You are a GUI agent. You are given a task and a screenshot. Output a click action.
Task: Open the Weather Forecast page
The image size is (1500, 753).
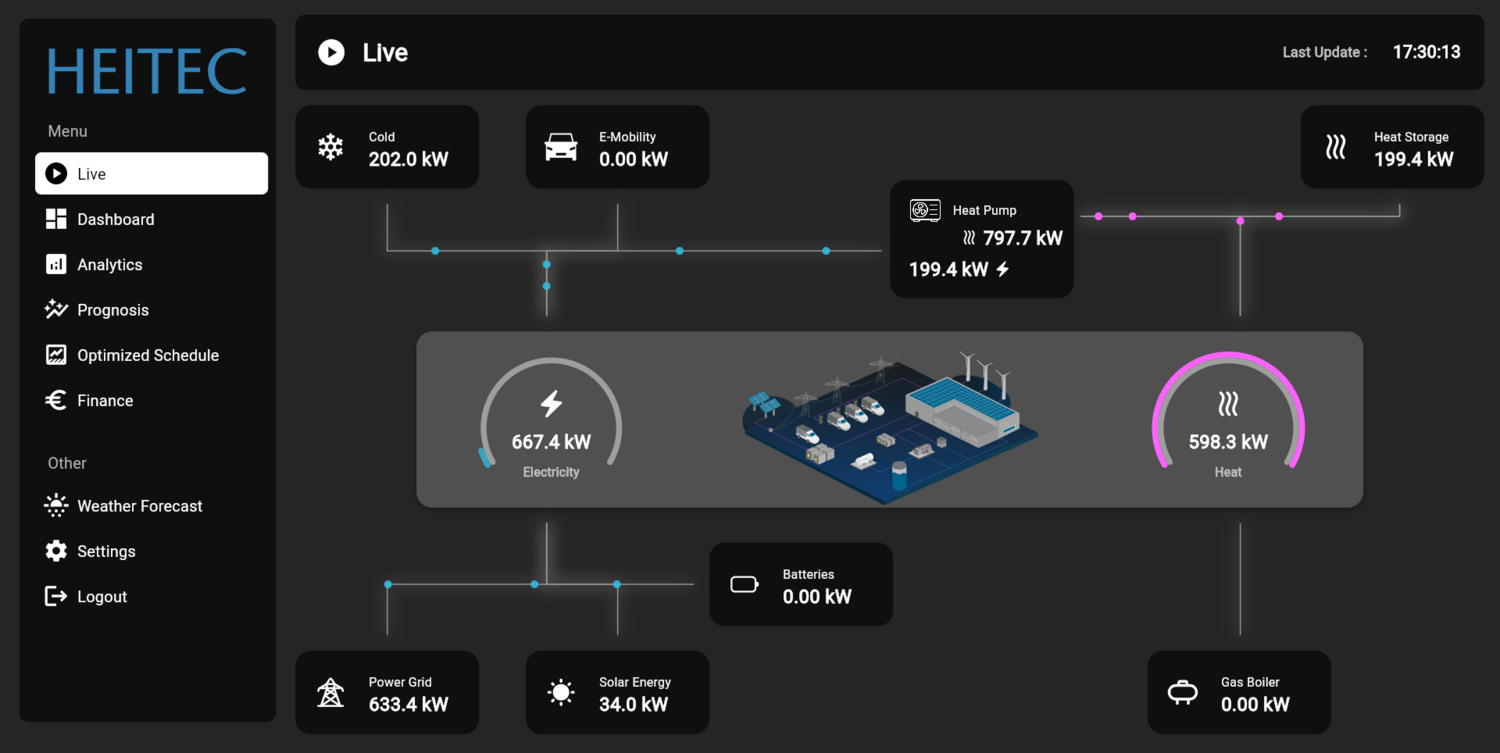139,506
